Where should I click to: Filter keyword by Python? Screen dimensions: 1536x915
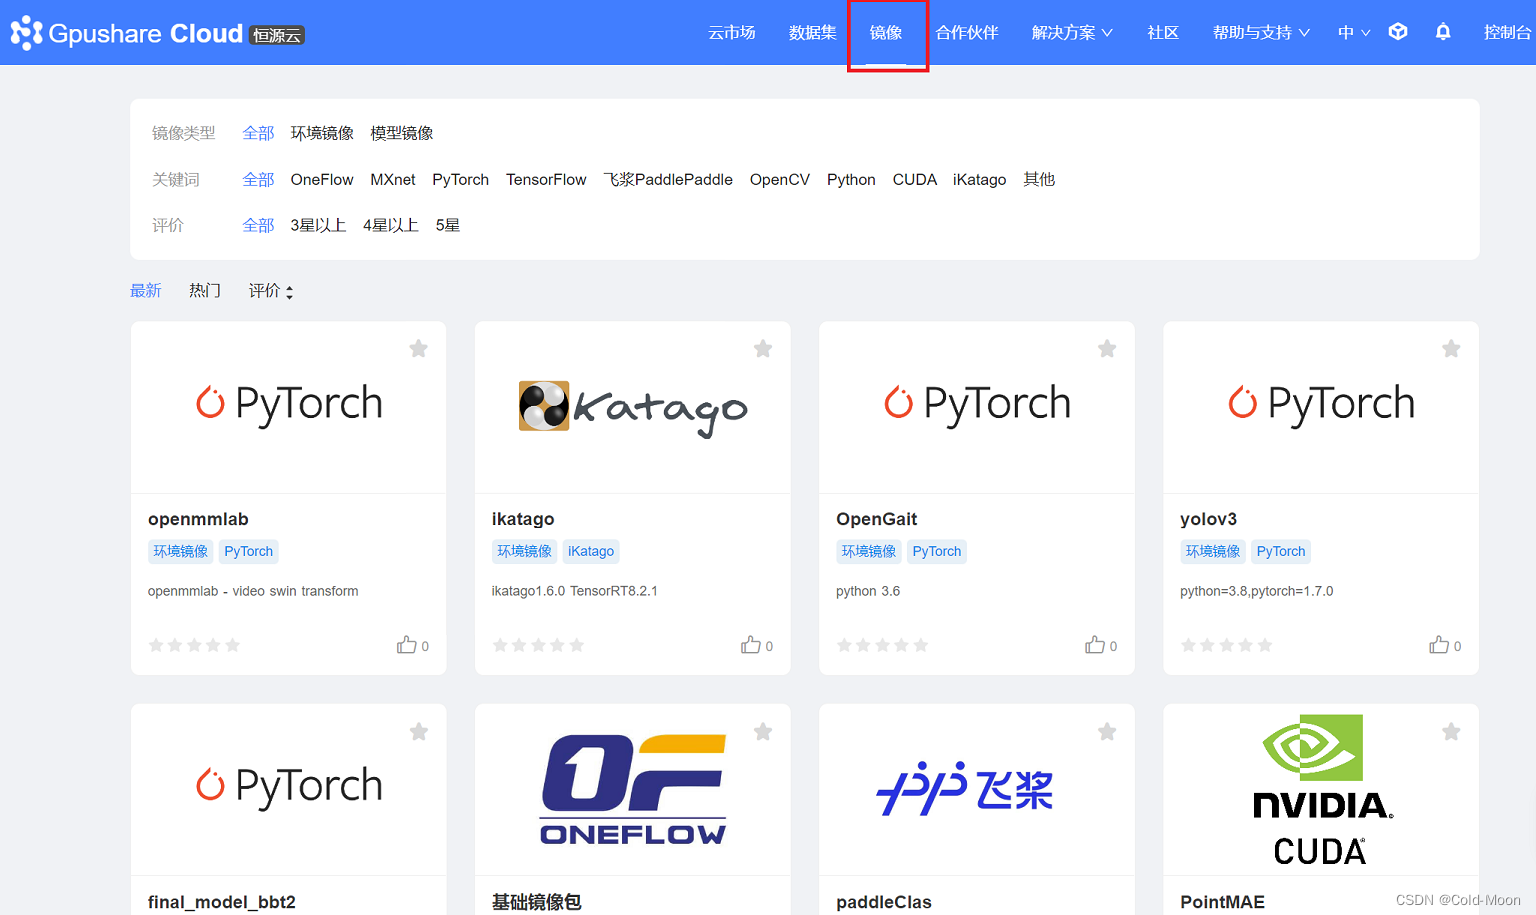851,180
